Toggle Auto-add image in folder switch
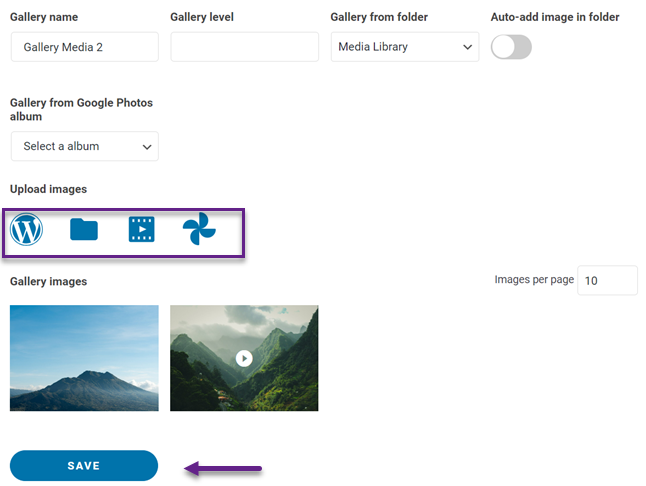Viewport: 646px width, 486px height. point(511,47)
